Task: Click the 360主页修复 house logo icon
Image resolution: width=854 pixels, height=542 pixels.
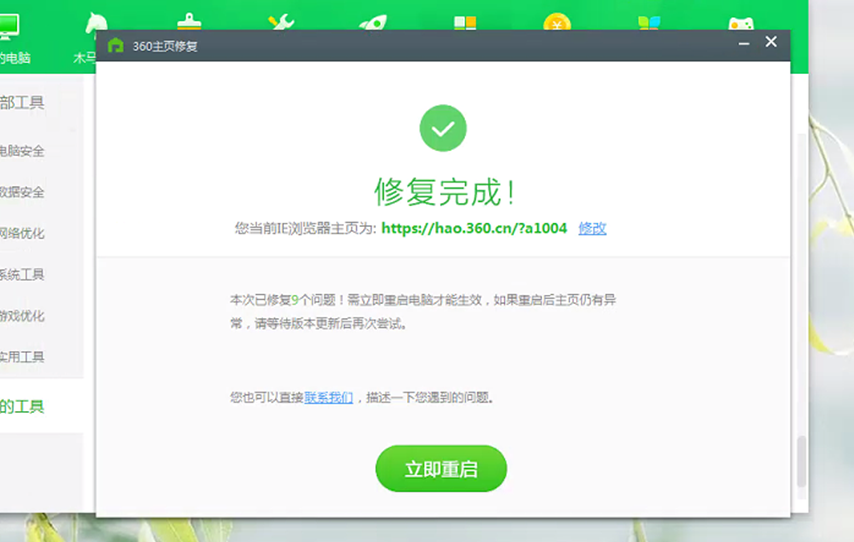Action: [115, 45]
